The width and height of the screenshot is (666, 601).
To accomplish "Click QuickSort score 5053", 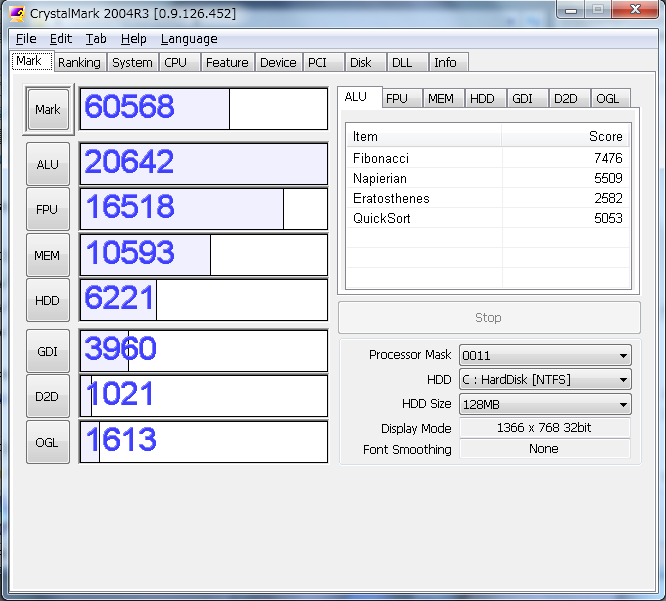I will click(608, 218).
